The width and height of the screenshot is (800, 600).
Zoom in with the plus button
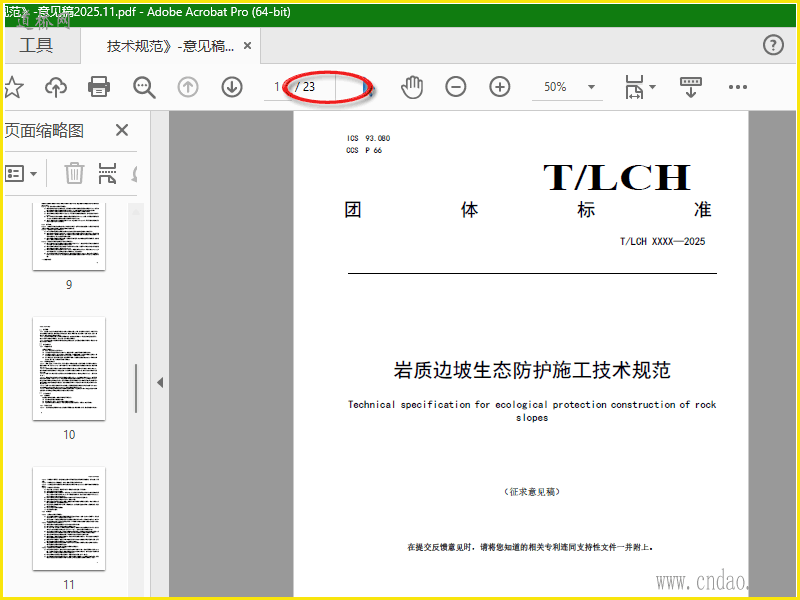(x=499, y=87)
